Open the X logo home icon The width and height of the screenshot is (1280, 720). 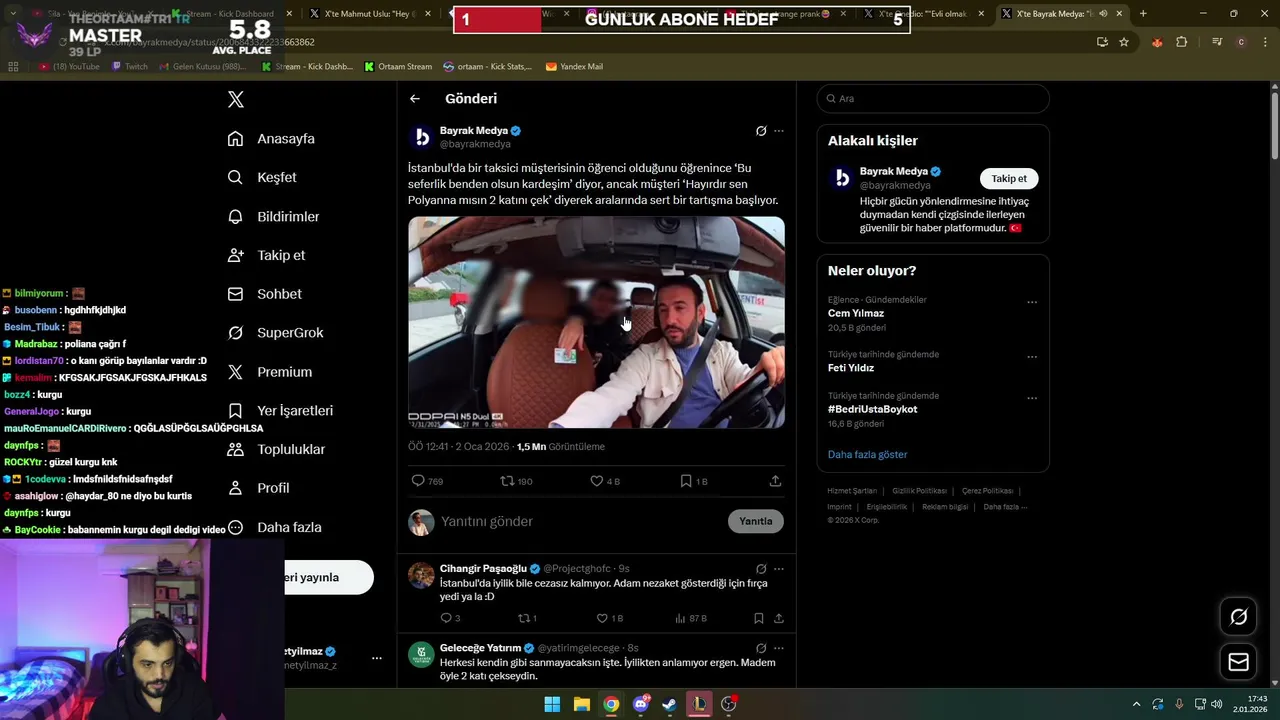coord(236,99)
